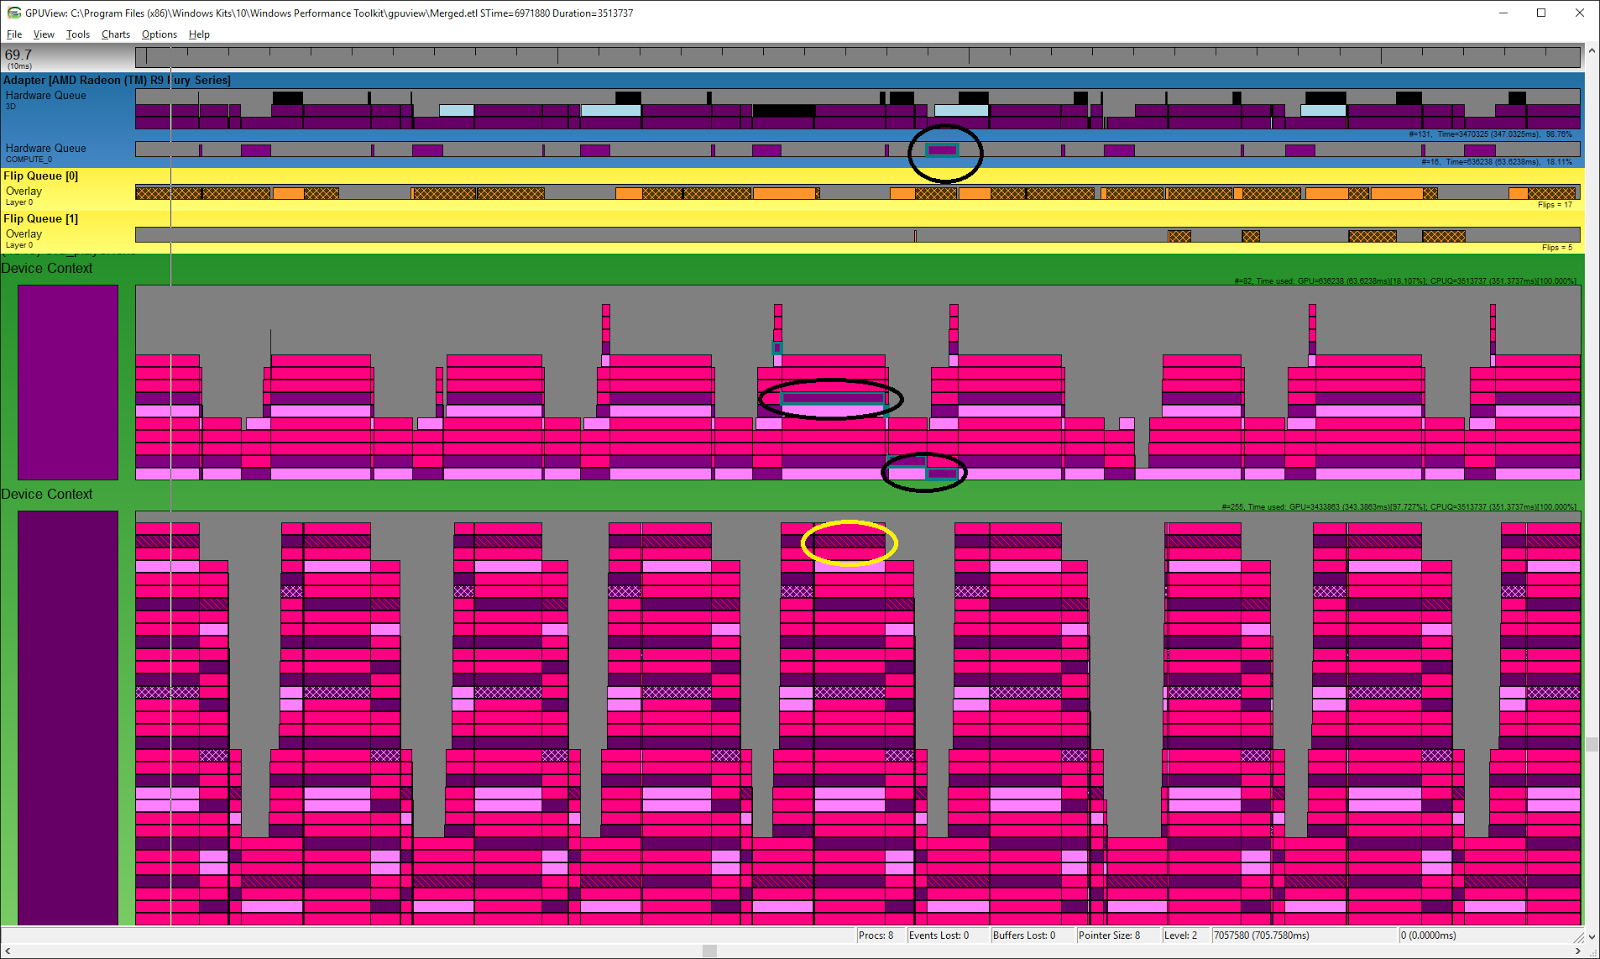Click the horizontal scrollbar left arrow
This screenshot has height=959, width=1600.
pos(8,951)
